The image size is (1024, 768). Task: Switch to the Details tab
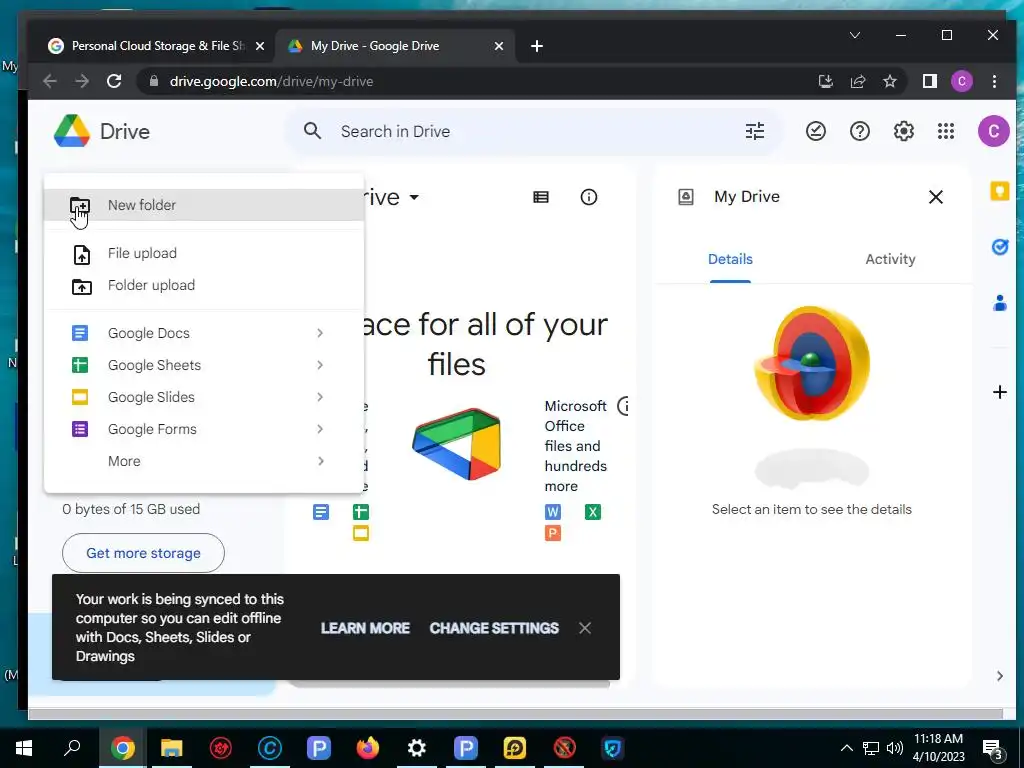click(x=730, y=259)
